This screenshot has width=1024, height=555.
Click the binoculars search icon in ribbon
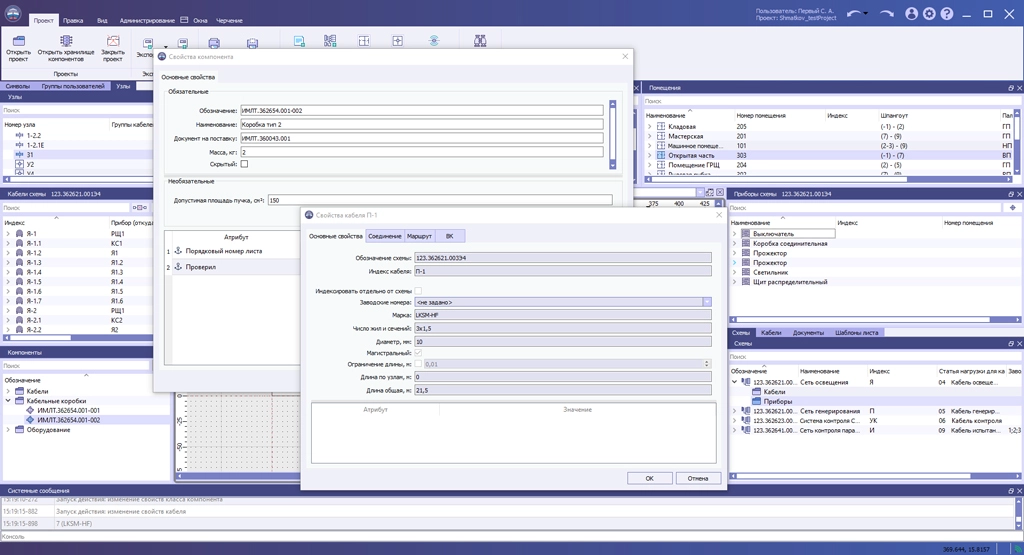click(x=480, y=41)
